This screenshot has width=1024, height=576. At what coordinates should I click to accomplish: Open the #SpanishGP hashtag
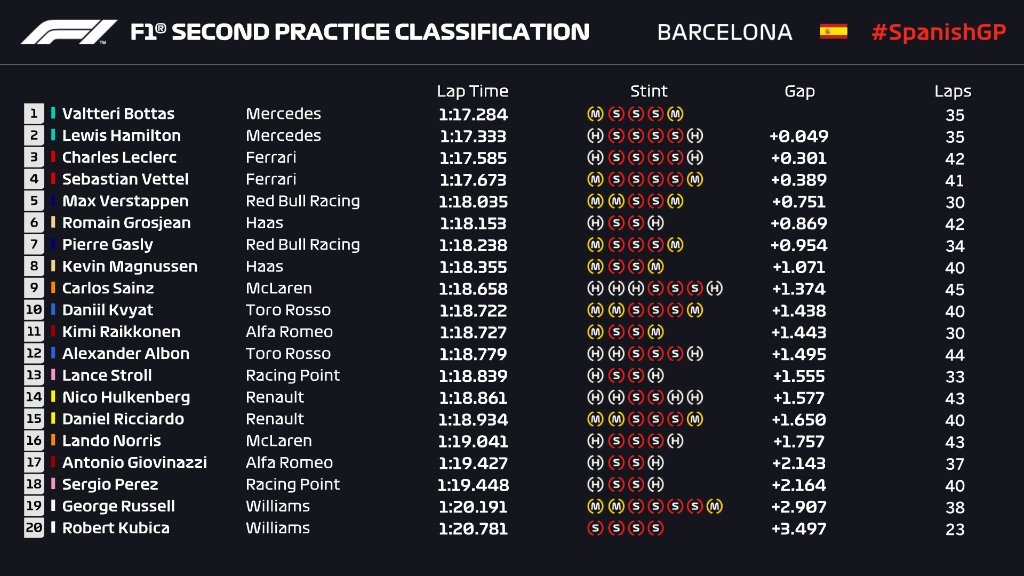pos(938,32)
